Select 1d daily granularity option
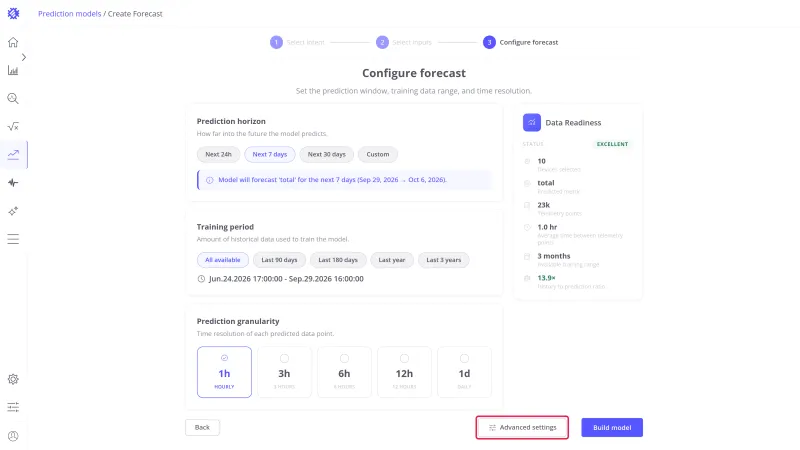800x450 pixels. coord(464,372)
